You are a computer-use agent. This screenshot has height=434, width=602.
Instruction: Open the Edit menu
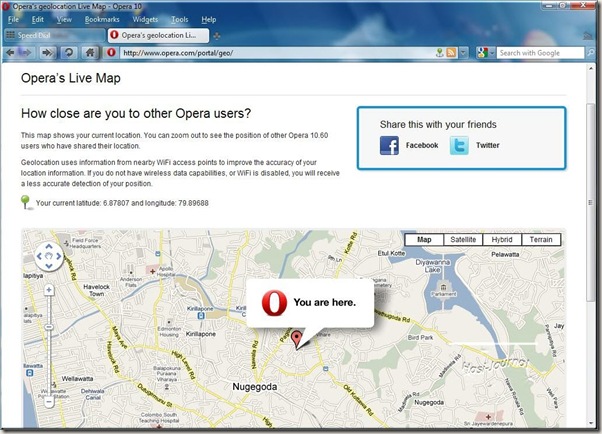pos(38,19)
